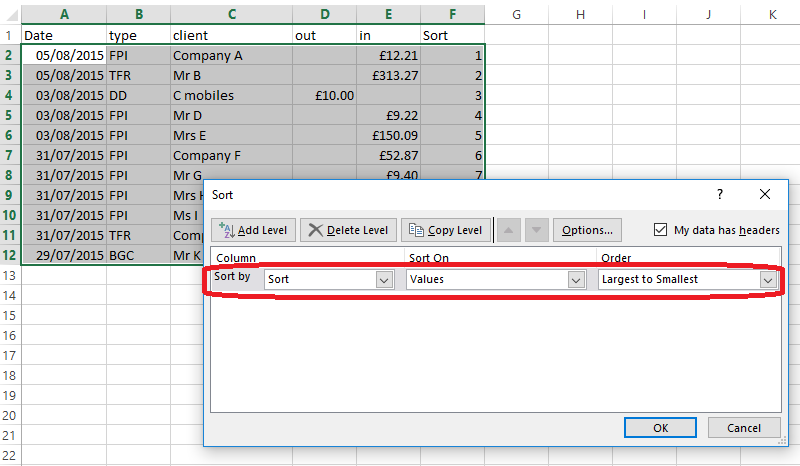Open the Order Largest to Smallest dropdown
The height and width of the screenshot is (466, 800).
point(767,280)
